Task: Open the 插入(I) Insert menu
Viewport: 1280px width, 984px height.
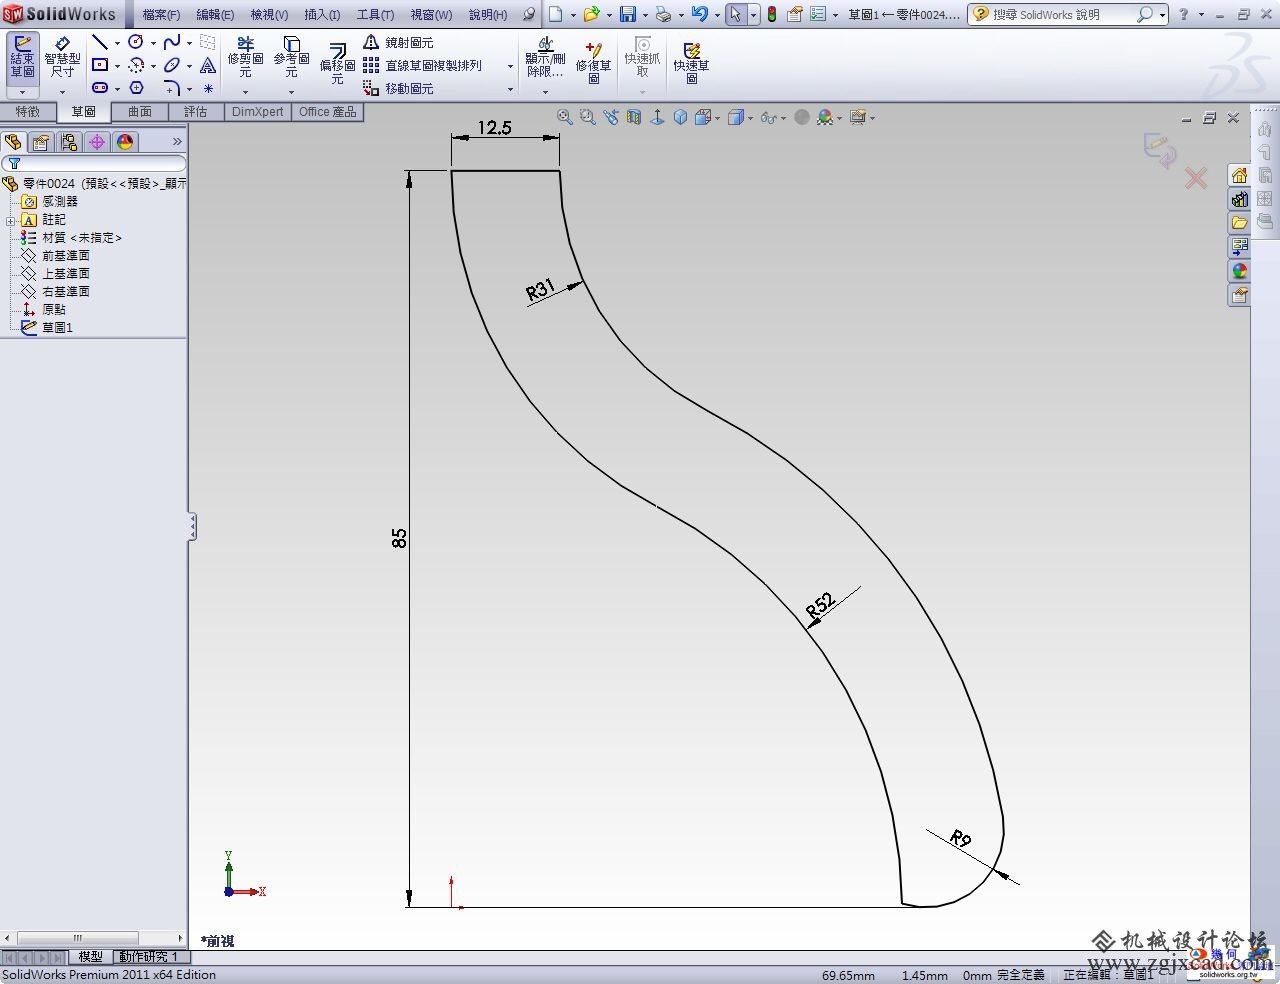Action: (x=322, y=15)
